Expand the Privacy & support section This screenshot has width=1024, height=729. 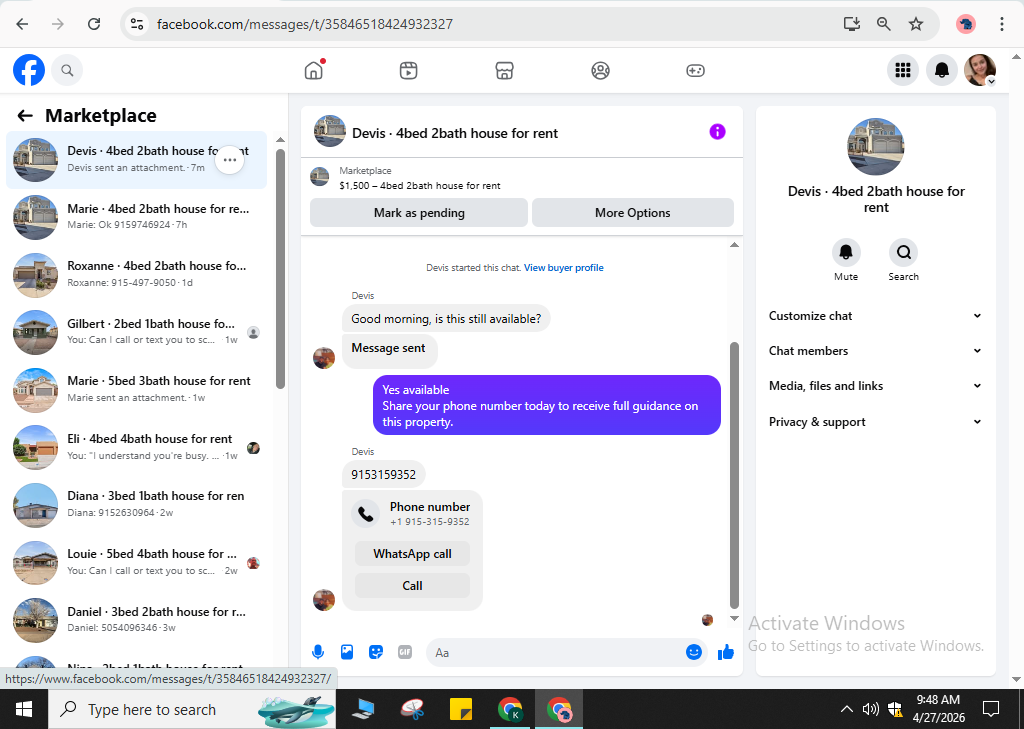(875, 422)
